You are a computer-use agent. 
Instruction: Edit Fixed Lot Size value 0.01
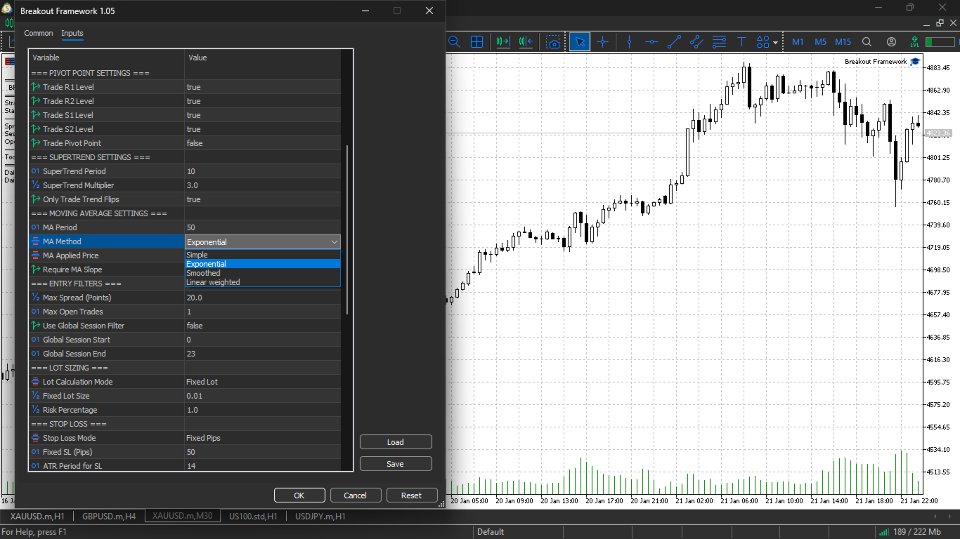[x=262, y=396]
